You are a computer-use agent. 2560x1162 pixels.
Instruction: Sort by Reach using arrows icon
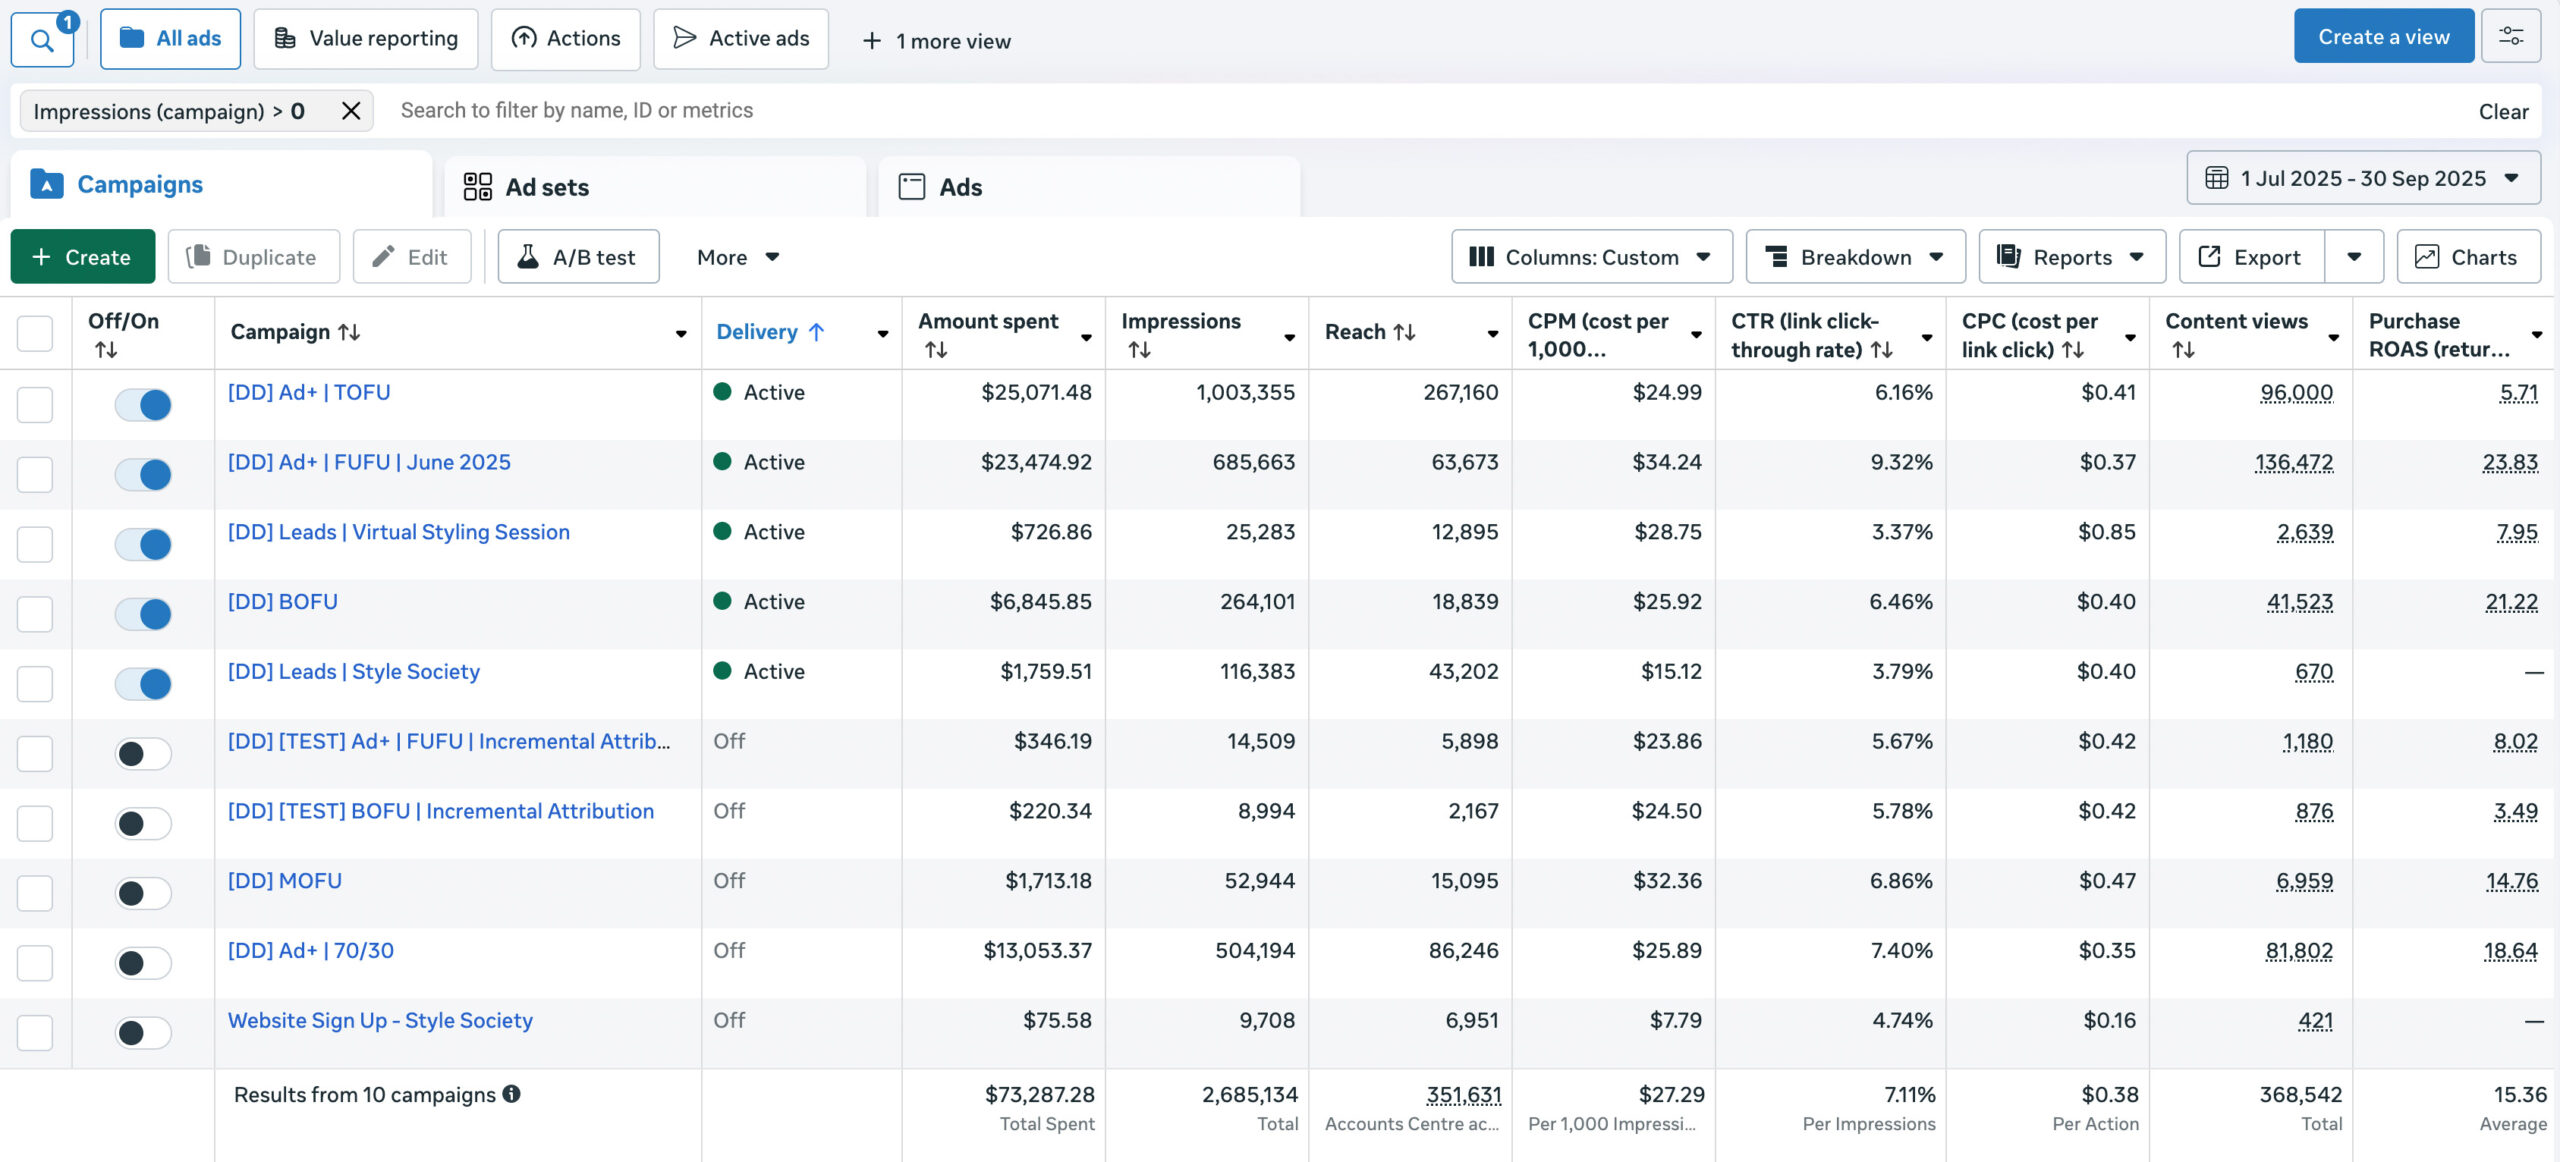[1404, 332]
